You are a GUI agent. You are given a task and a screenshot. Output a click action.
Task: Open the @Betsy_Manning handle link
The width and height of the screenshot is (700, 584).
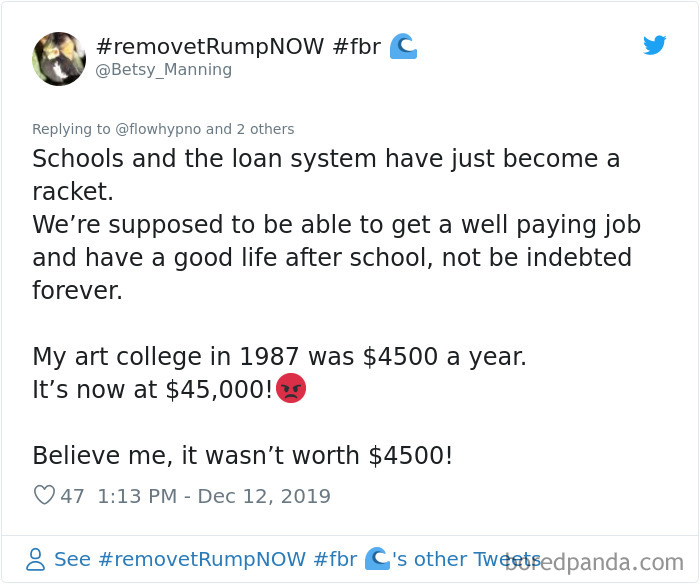163,70
